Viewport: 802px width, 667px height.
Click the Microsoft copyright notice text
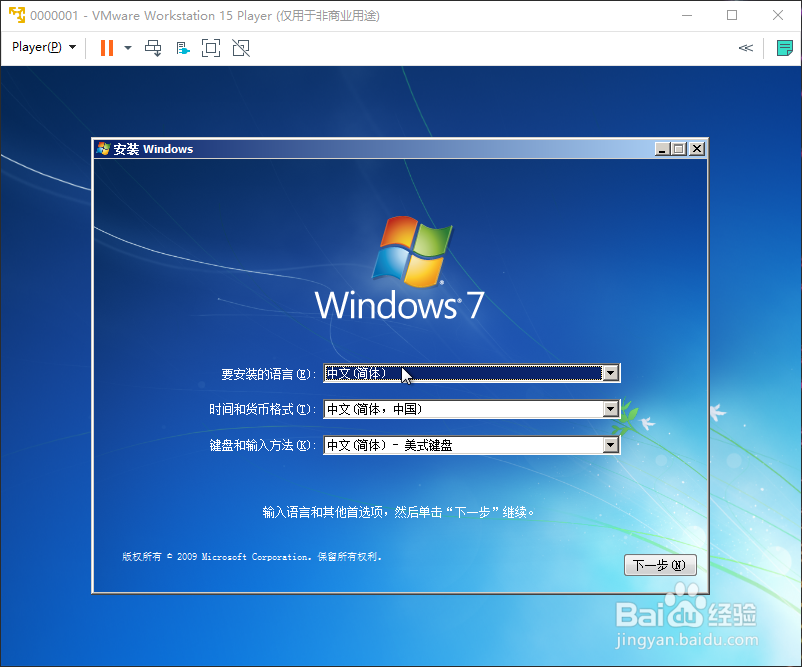(x=252, y=557)
